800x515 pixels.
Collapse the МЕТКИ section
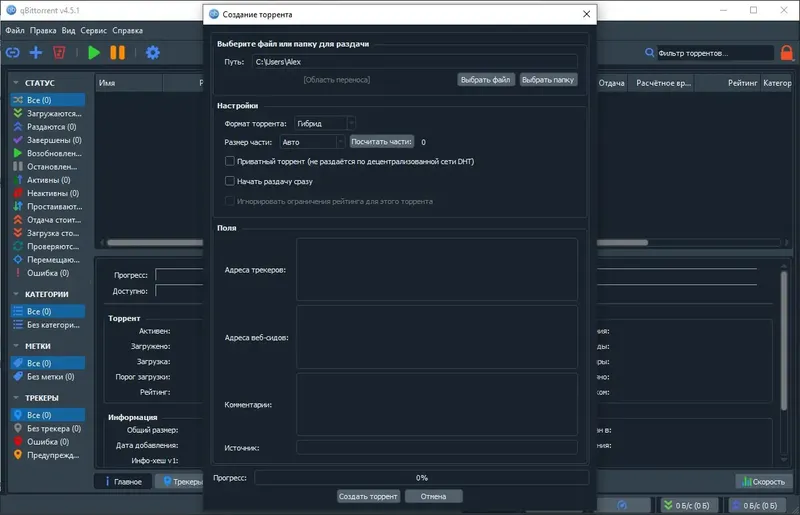[16, 346]
